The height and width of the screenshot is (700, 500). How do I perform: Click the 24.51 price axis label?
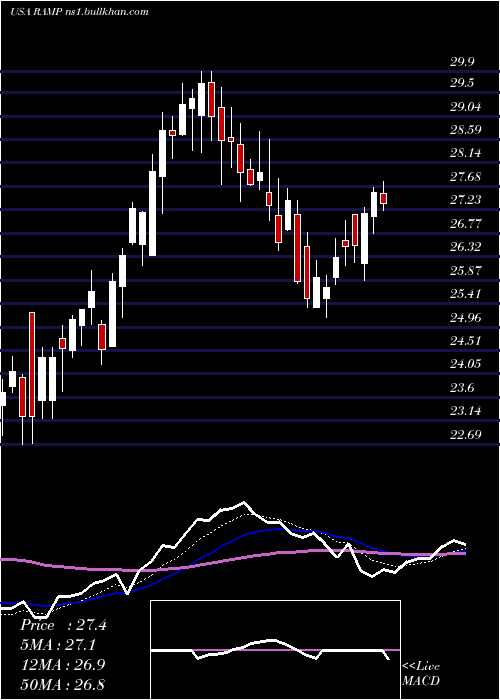coord(465,341)
